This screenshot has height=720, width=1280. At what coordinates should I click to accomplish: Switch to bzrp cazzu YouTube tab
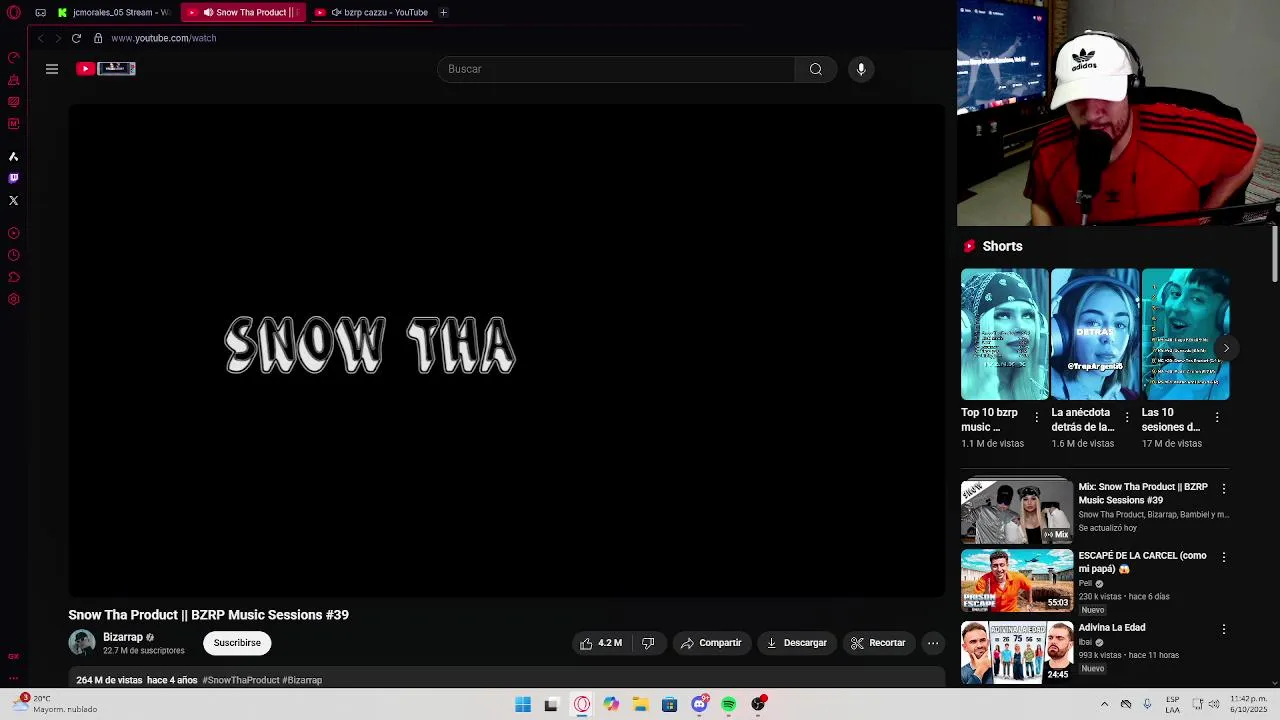[371, 12]
